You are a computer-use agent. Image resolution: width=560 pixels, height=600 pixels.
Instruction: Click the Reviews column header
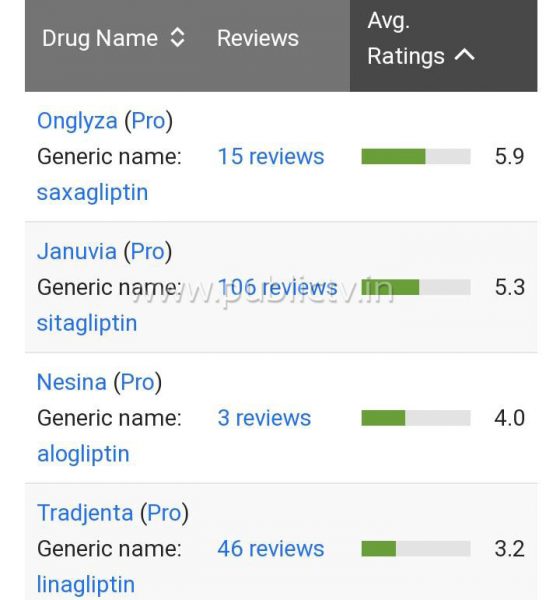pyautogui.click(x=258, y=38)
